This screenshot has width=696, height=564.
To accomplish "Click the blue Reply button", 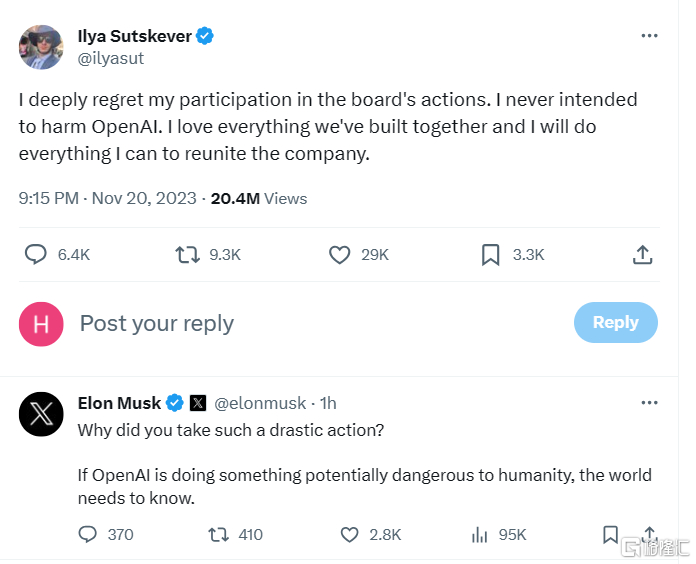I will pyautogui.click(x=615, y=322).
